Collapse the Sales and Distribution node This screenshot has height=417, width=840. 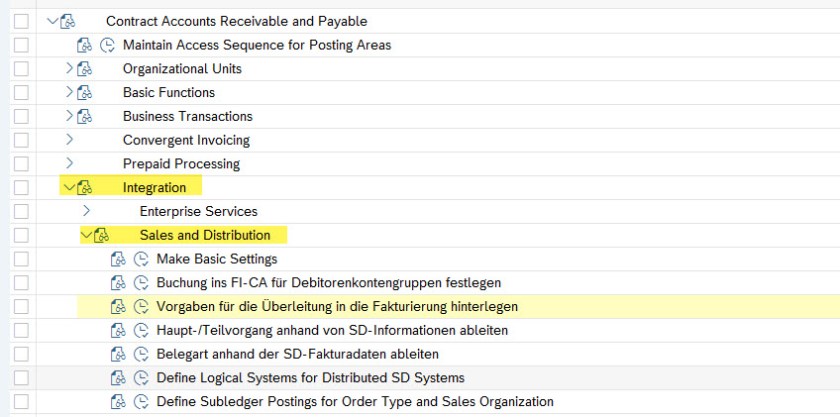click(85, 235)
